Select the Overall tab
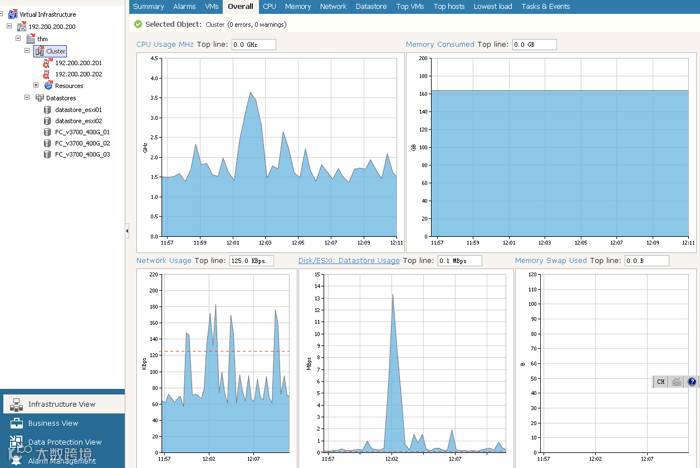The width and height of the screenshot is (700, 468). coord(240,6)
